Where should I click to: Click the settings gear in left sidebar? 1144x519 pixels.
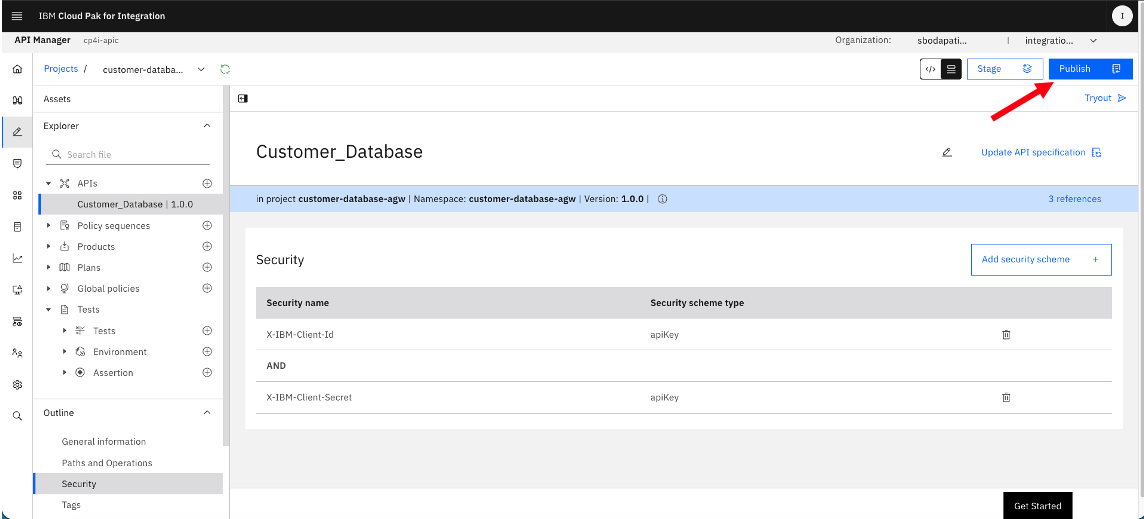point(18,385)
